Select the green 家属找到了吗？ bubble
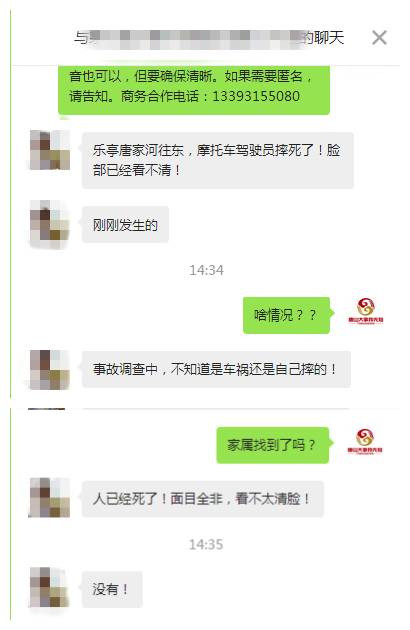 (273, 445)
